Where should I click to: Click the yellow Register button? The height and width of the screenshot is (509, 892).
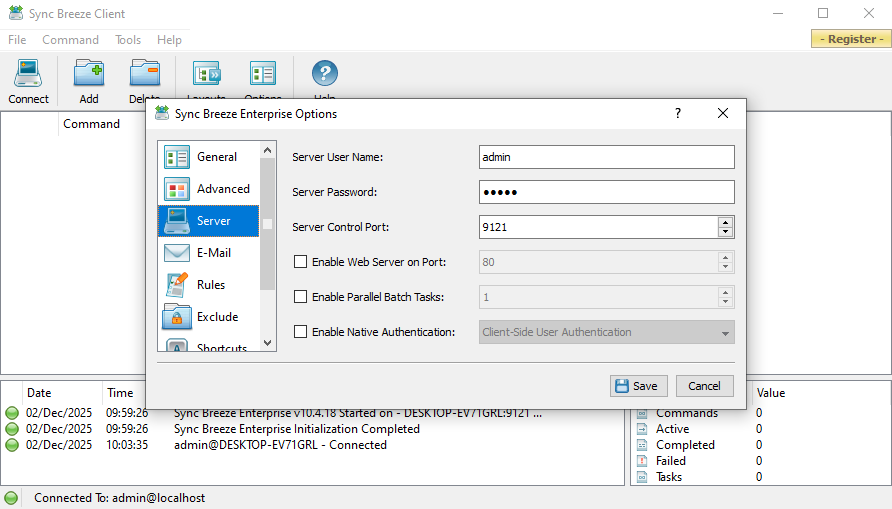(x=848, y=39)
